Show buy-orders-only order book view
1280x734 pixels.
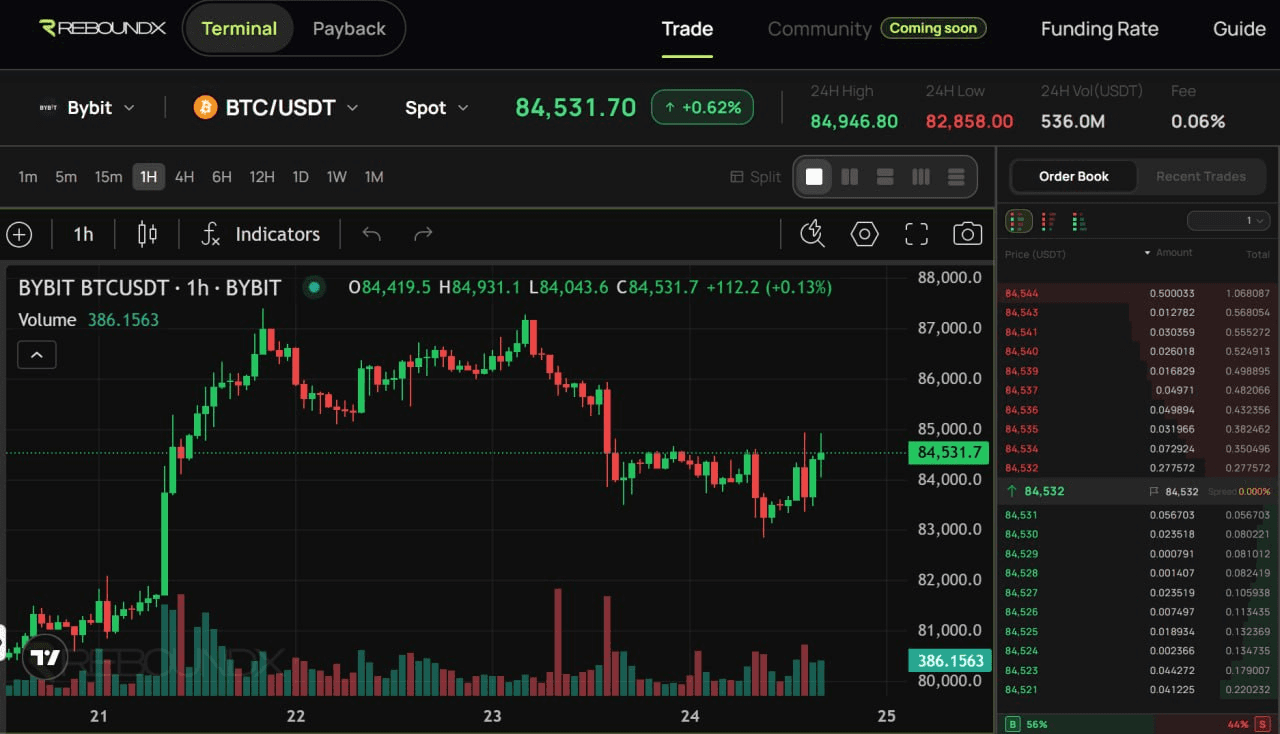click(x=1079, y=221)
